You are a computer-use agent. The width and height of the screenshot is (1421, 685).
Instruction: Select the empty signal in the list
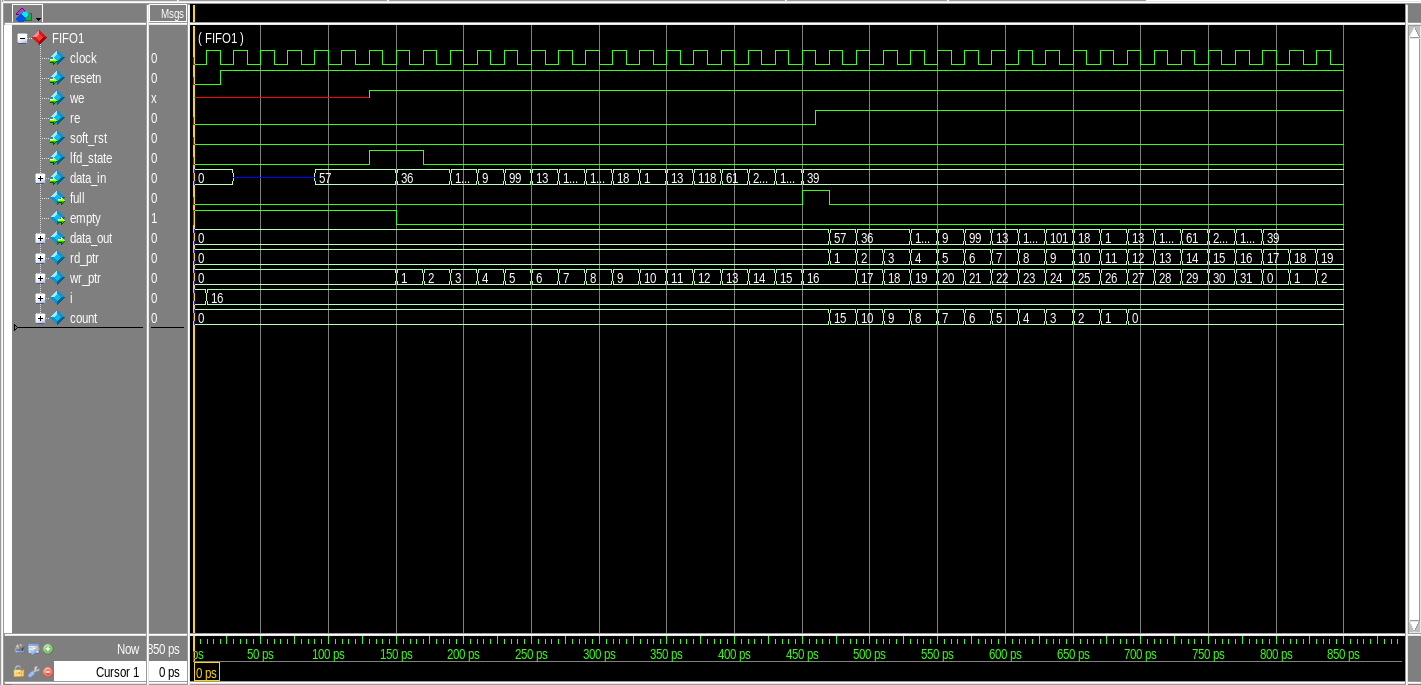85,218
